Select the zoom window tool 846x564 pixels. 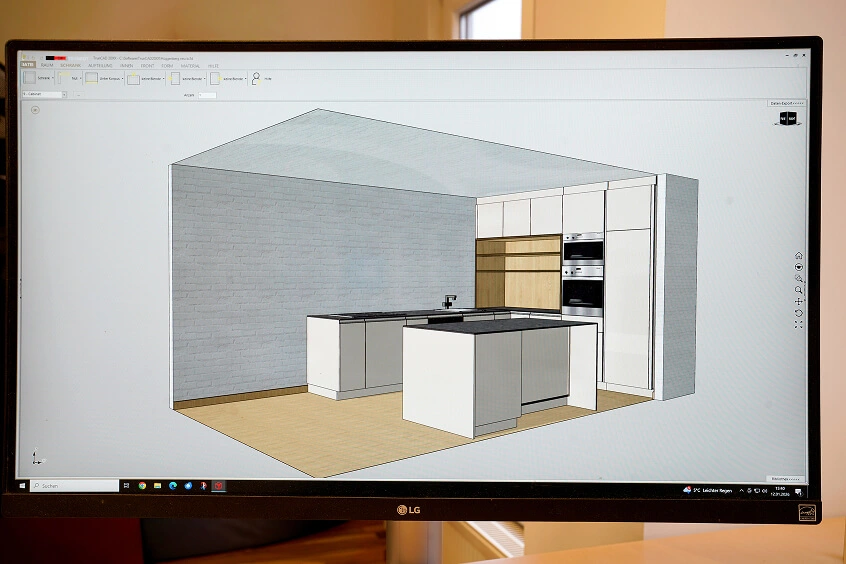click(x=799, y=278)
